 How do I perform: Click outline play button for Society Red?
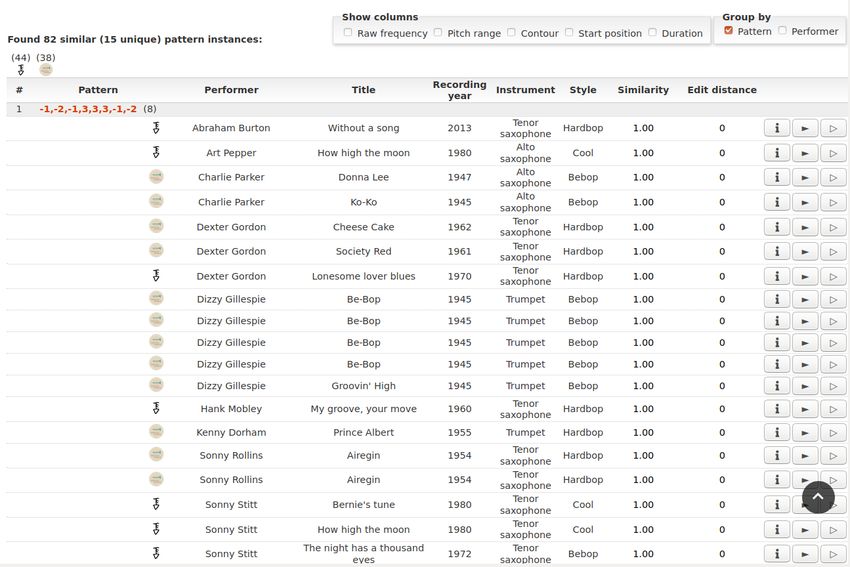coord(833,252)
